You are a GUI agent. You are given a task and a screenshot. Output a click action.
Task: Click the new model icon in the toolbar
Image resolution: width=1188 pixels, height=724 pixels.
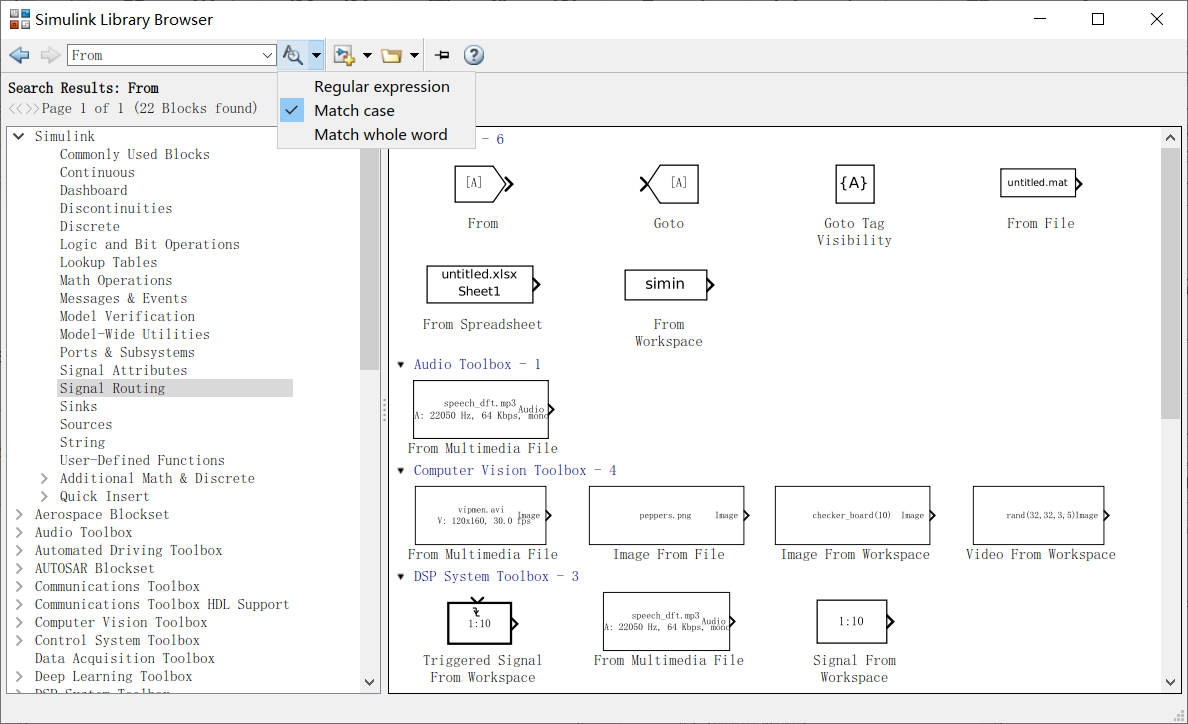(343, 55)
